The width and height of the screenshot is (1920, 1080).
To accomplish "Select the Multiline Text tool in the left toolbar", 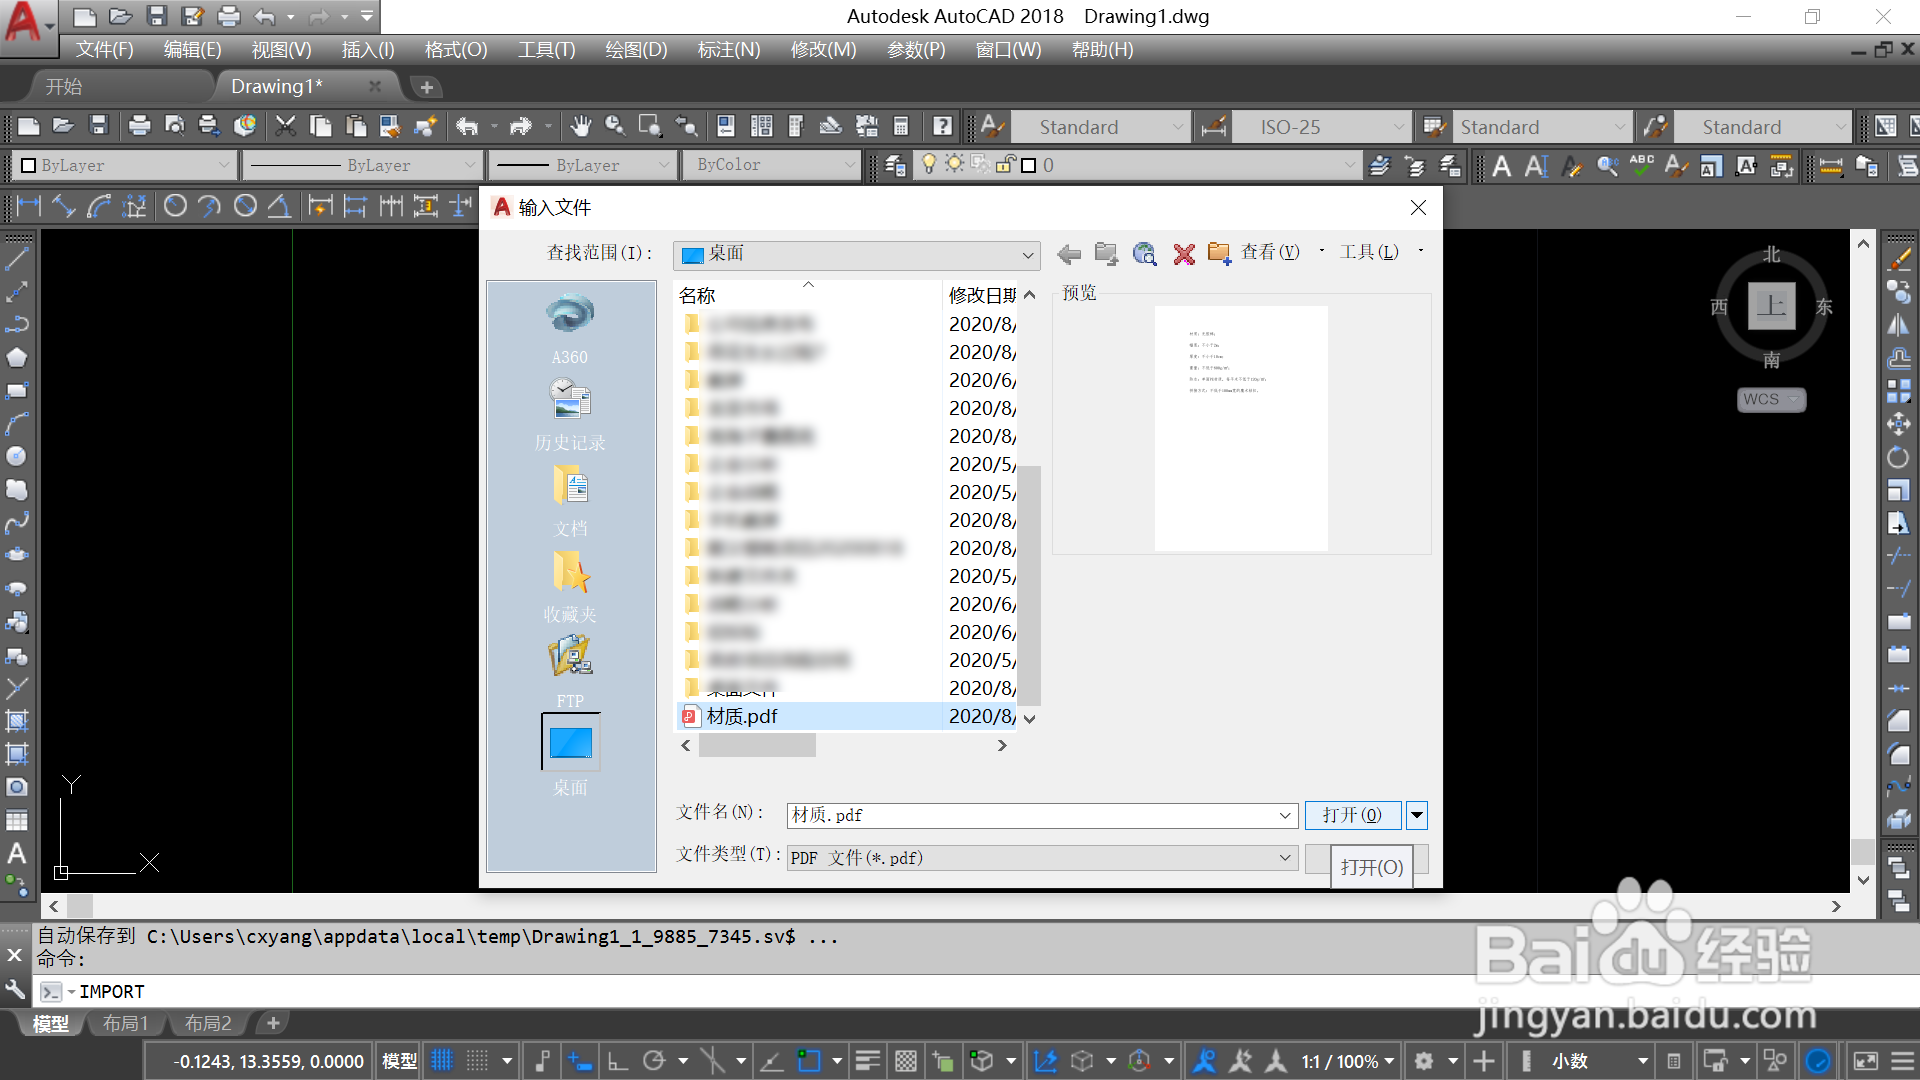I will click(x=17, y=854).
